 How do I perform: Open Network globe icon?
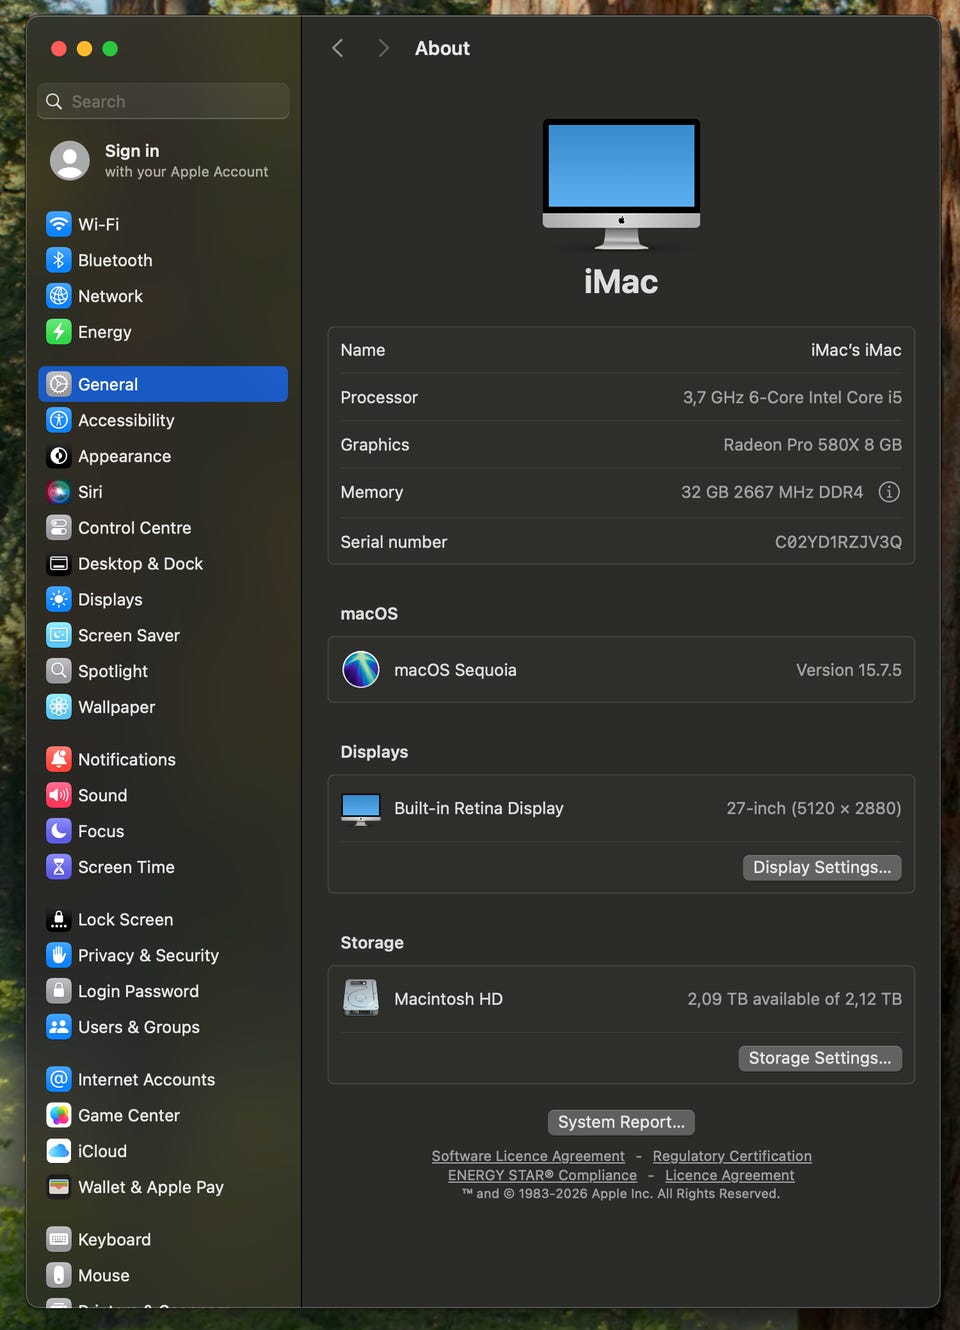coord(59,296)
